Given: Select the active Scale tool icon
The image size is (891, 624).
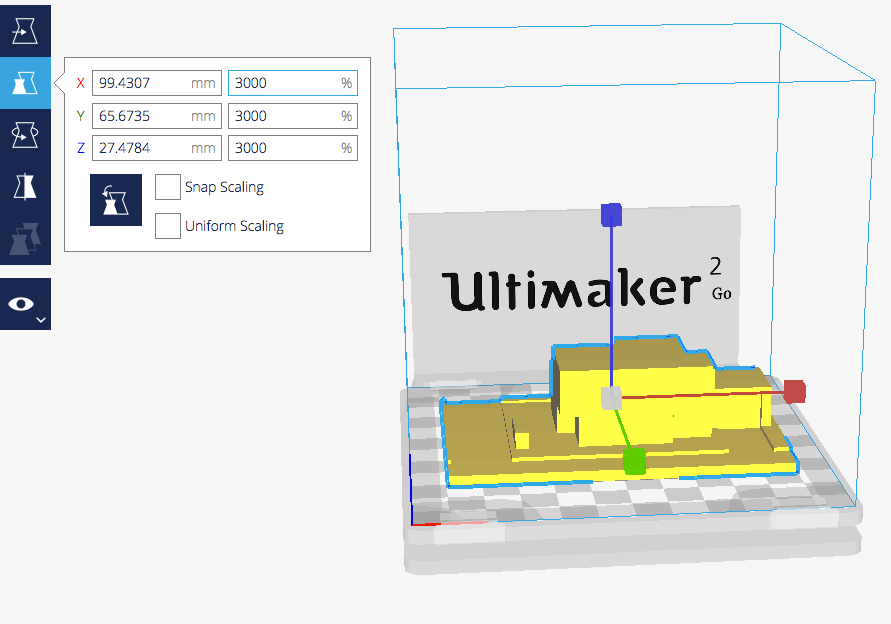Looking at the screenshot, I should [x=25, y=83].
